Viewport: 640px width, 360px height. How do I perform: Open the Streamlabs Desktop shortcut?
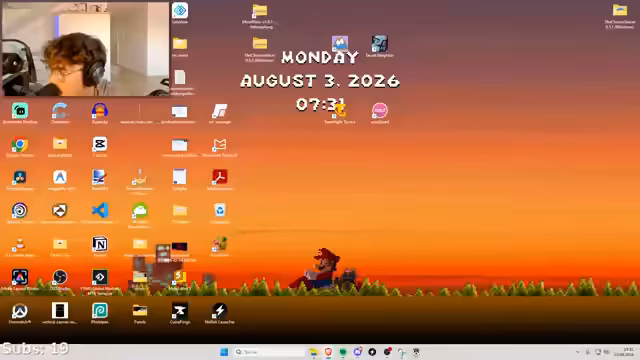[20, 111]
